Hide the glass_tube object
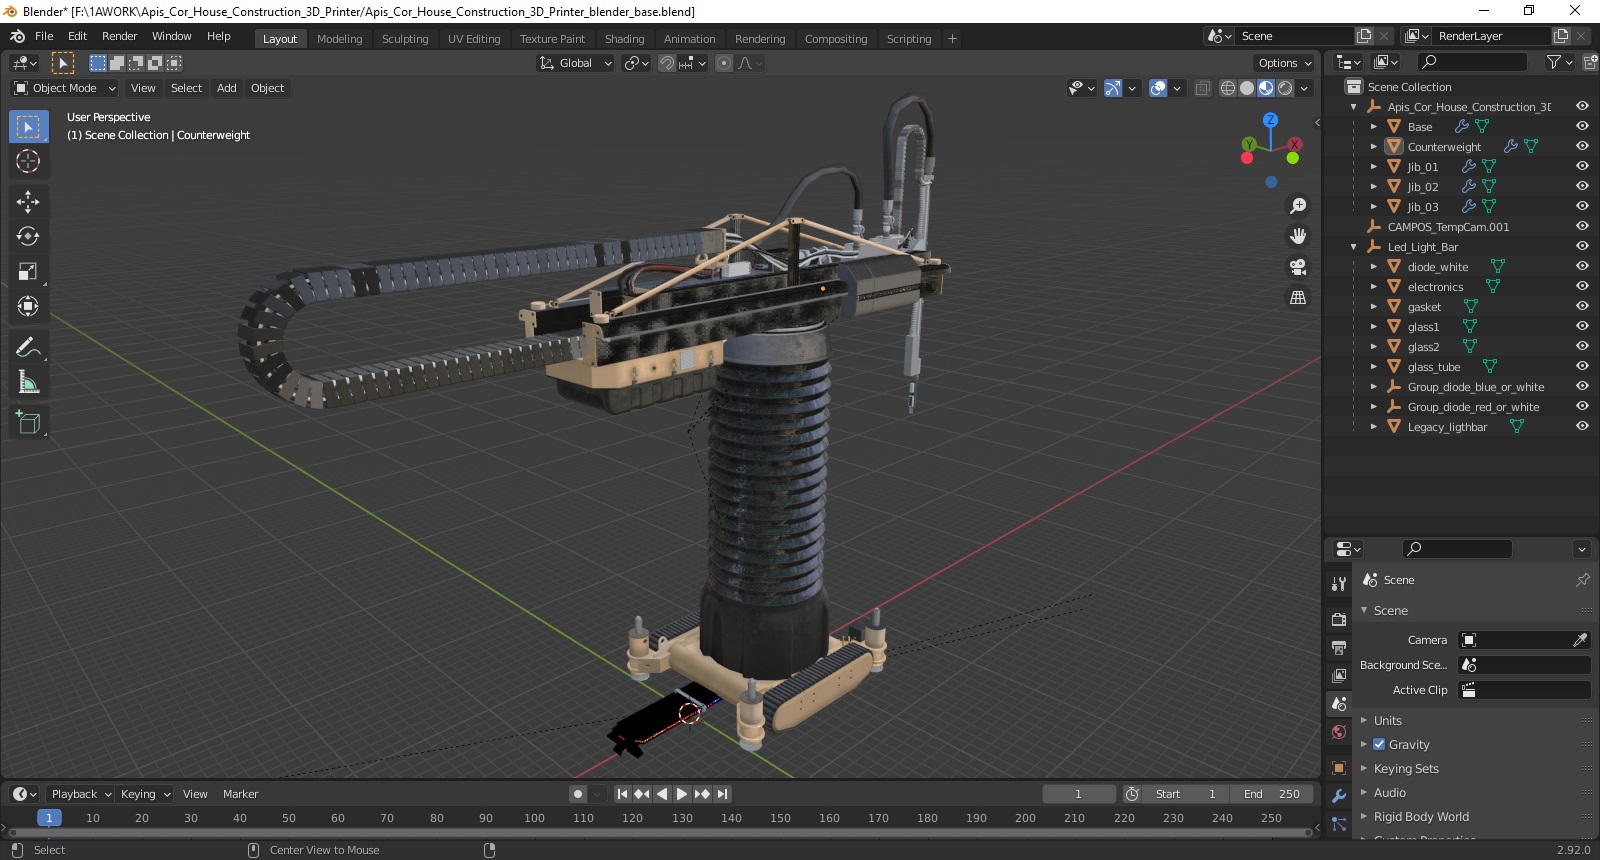 (1582, 367)
